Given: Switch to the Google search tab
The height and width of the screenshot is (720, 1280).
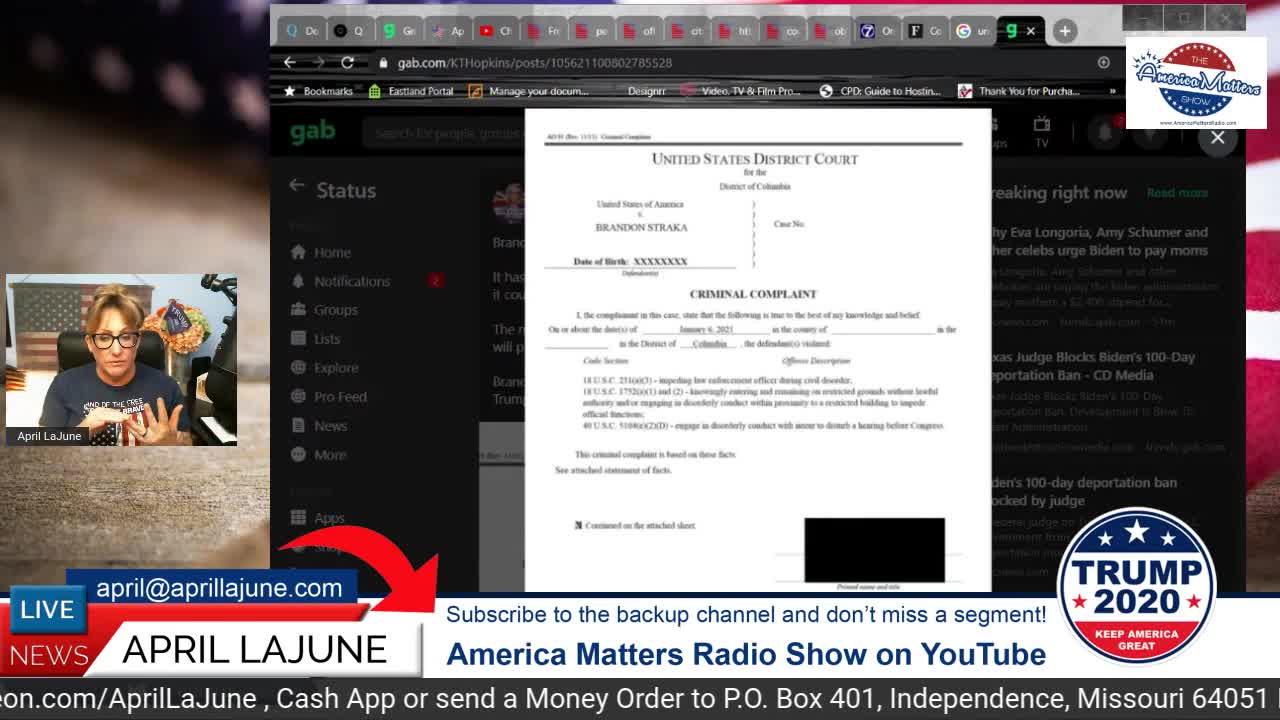Looking at the screenshot, I should click(972, 31).
